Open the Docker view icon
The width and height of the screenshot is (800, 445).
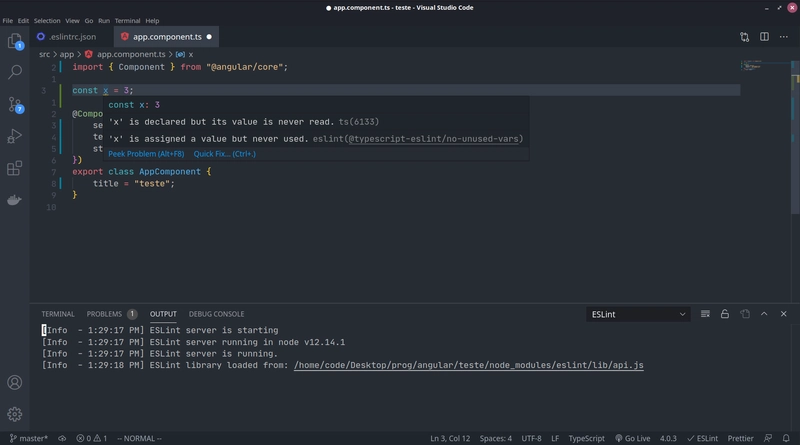tap(15, 200)
